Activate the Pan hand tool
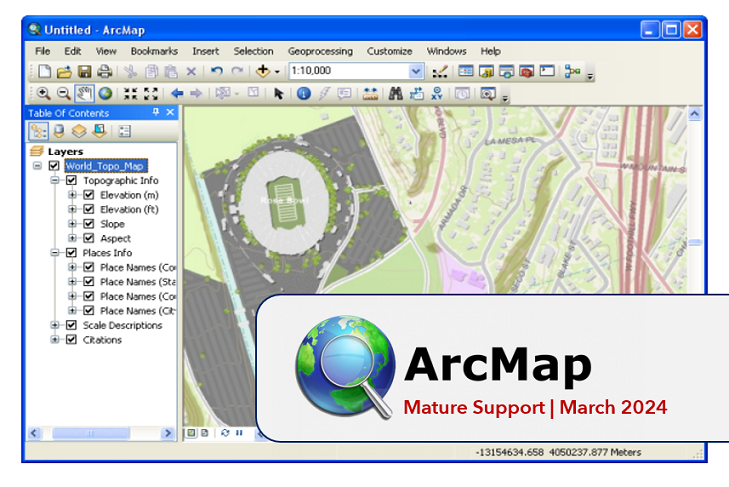Image resolution: width=729 pixels, height=487 pixels. click(x=84, y=93)
